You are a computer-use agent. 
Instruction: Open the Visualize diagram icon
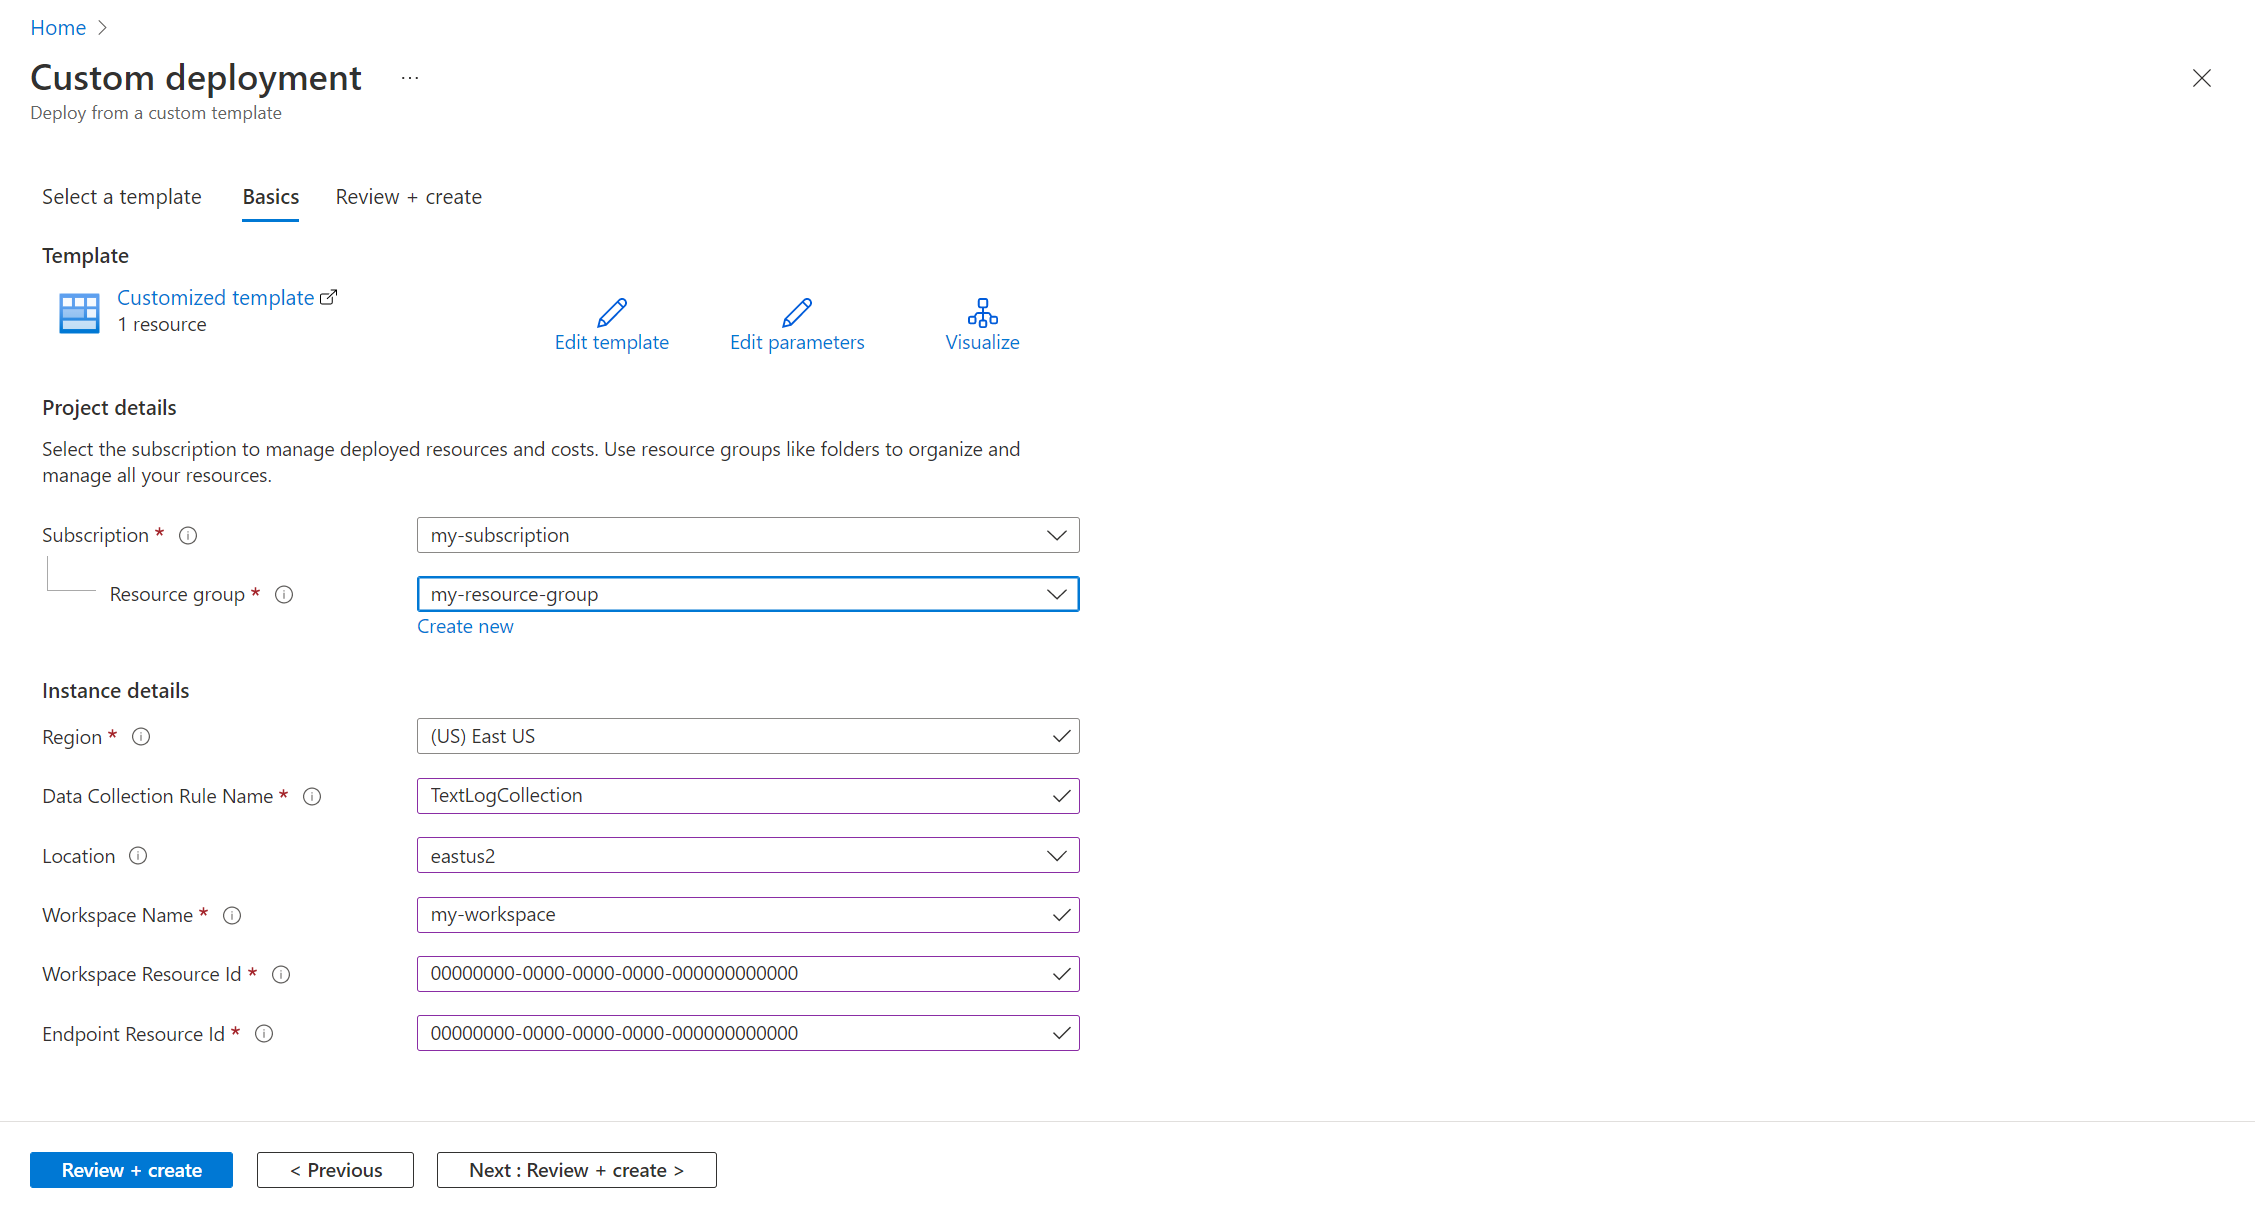(x=982, y=313)
